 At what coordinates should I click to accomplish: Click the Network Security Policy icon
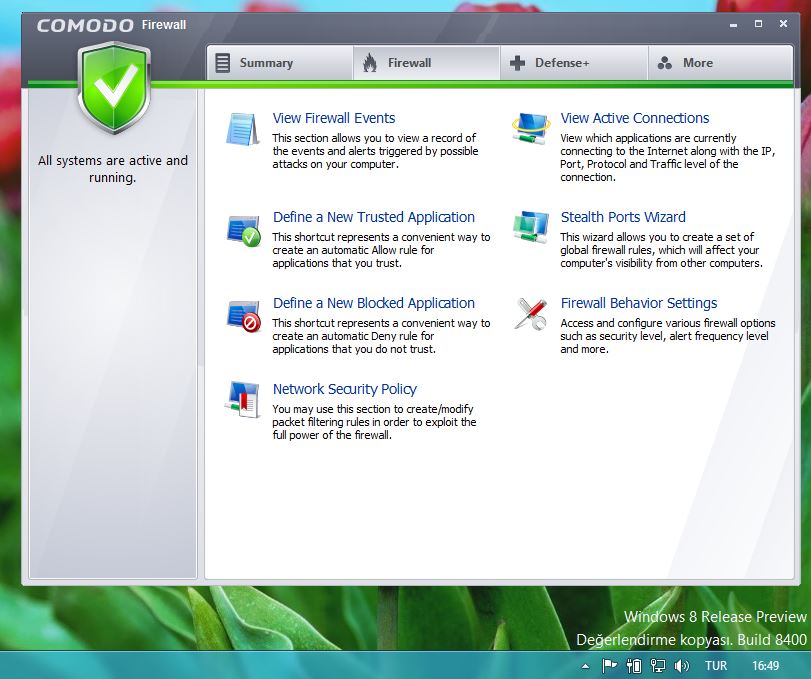242,399
